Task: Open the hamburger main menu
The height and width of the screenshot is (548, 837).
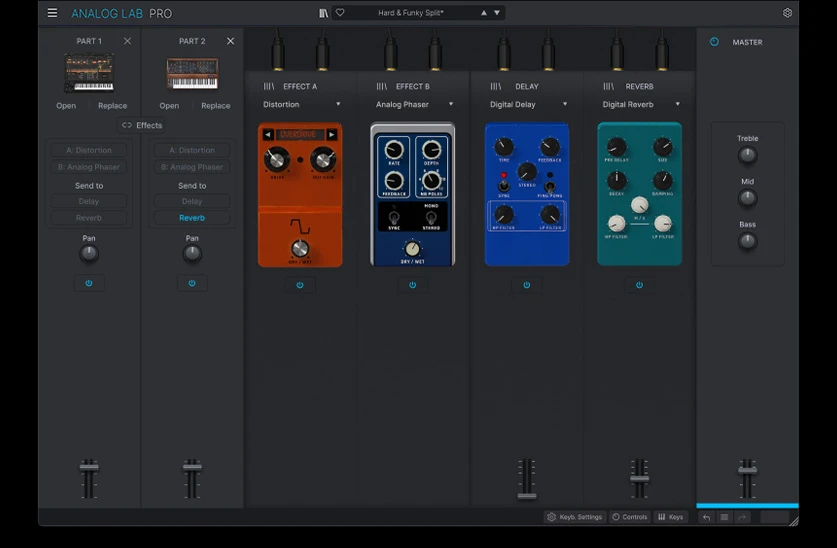Action: [52, 13]
